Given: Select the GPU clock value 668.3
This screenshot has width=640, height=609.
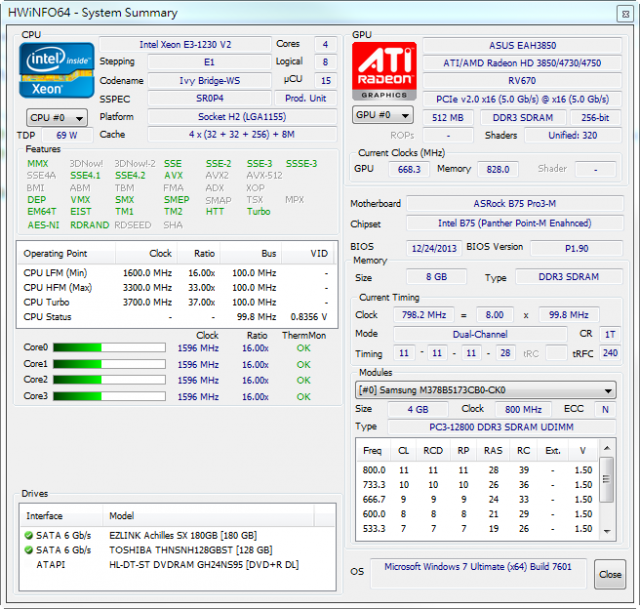Looking at the screenshot, I should [x=409, y=169].
